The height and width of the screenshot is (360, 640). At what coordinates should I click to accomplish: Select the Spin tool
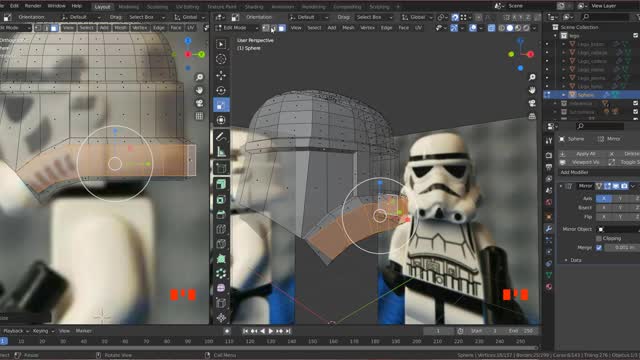point(221,273)
